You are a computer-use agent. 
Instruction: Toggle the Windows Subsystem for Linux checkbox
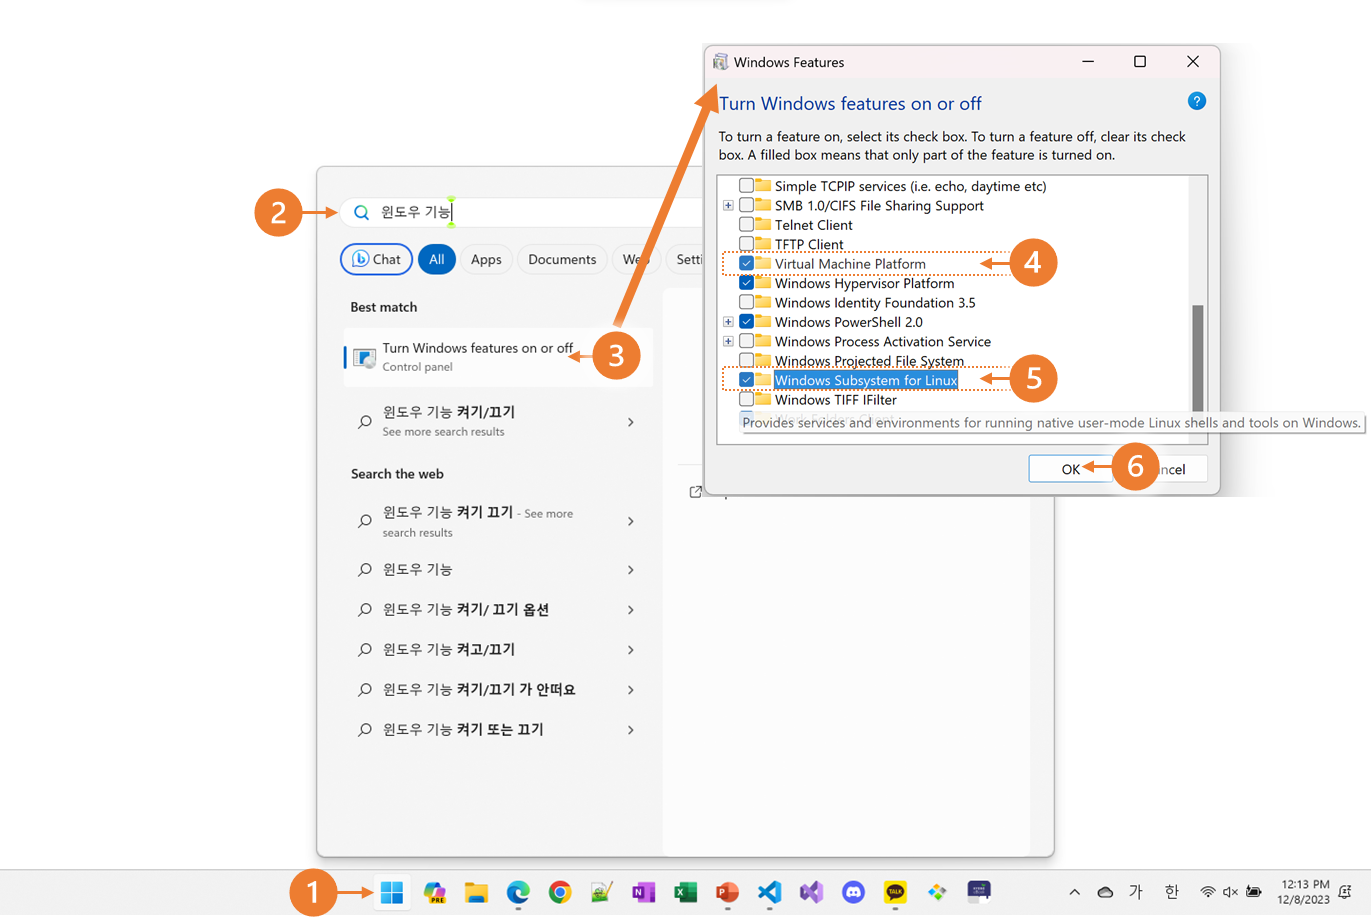click(x=746, y=380)
